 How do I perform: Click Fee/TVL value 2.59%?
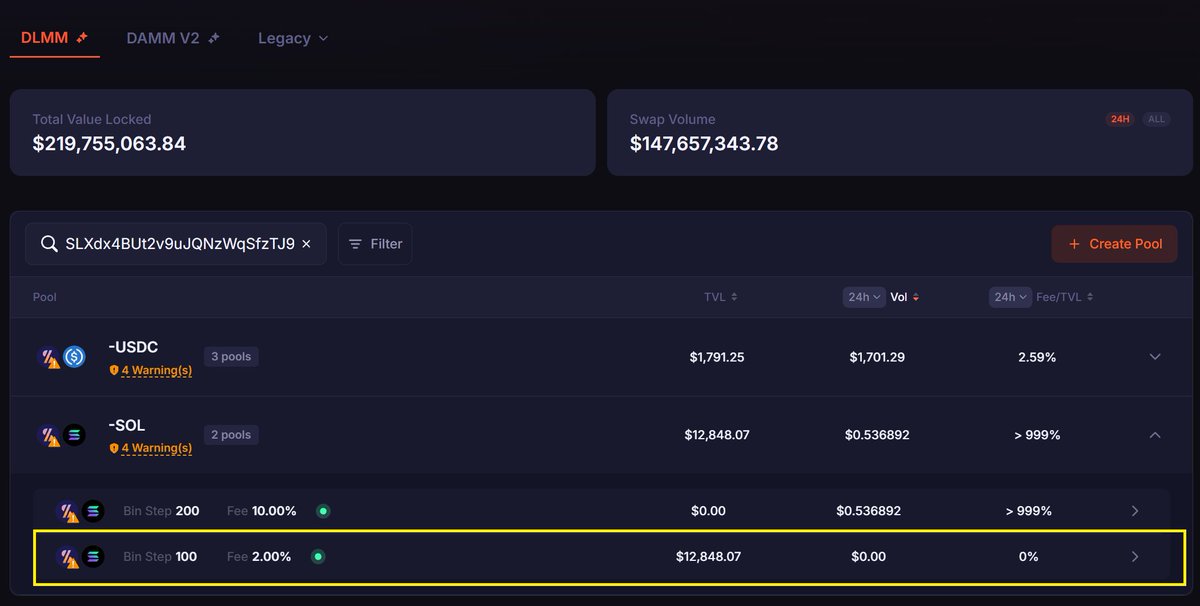1037,357
